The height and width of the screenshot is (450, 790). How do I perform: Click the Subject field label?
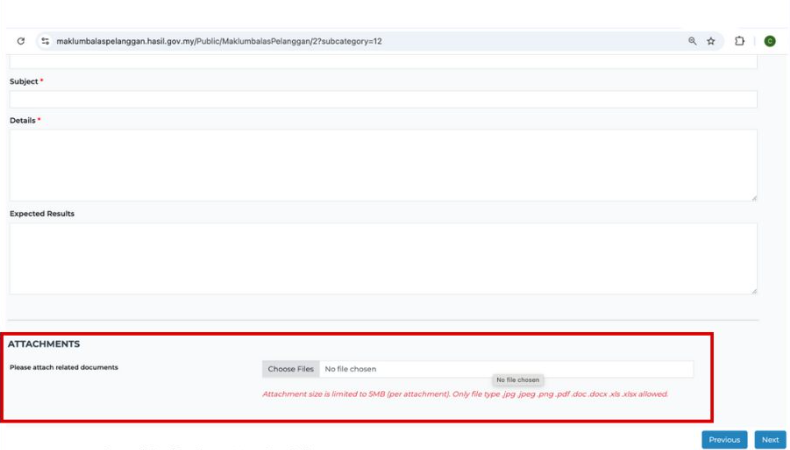click(x=23, y=81)
